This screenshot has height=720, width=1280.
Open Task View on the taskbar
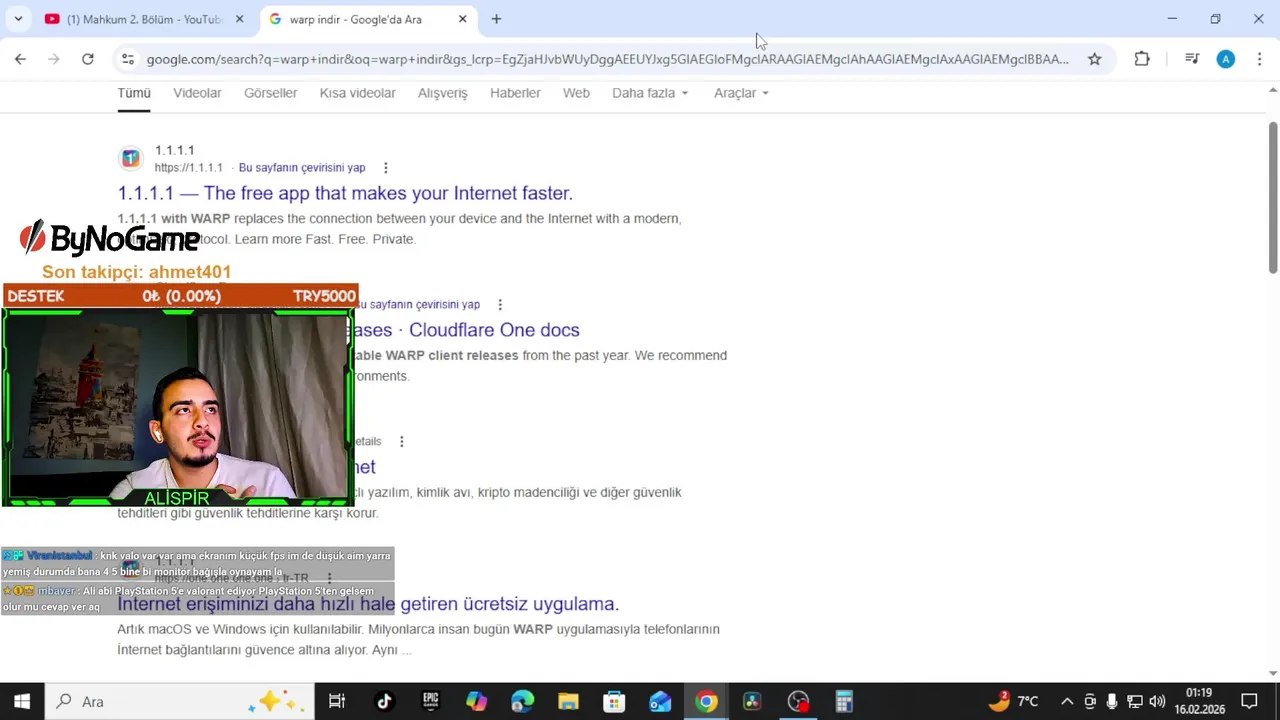[337, 701]
